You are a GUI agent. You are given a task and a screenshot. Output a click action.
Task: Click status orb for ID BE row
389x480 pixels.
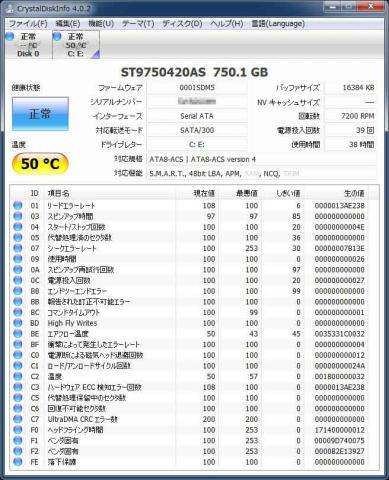(18, 333)
